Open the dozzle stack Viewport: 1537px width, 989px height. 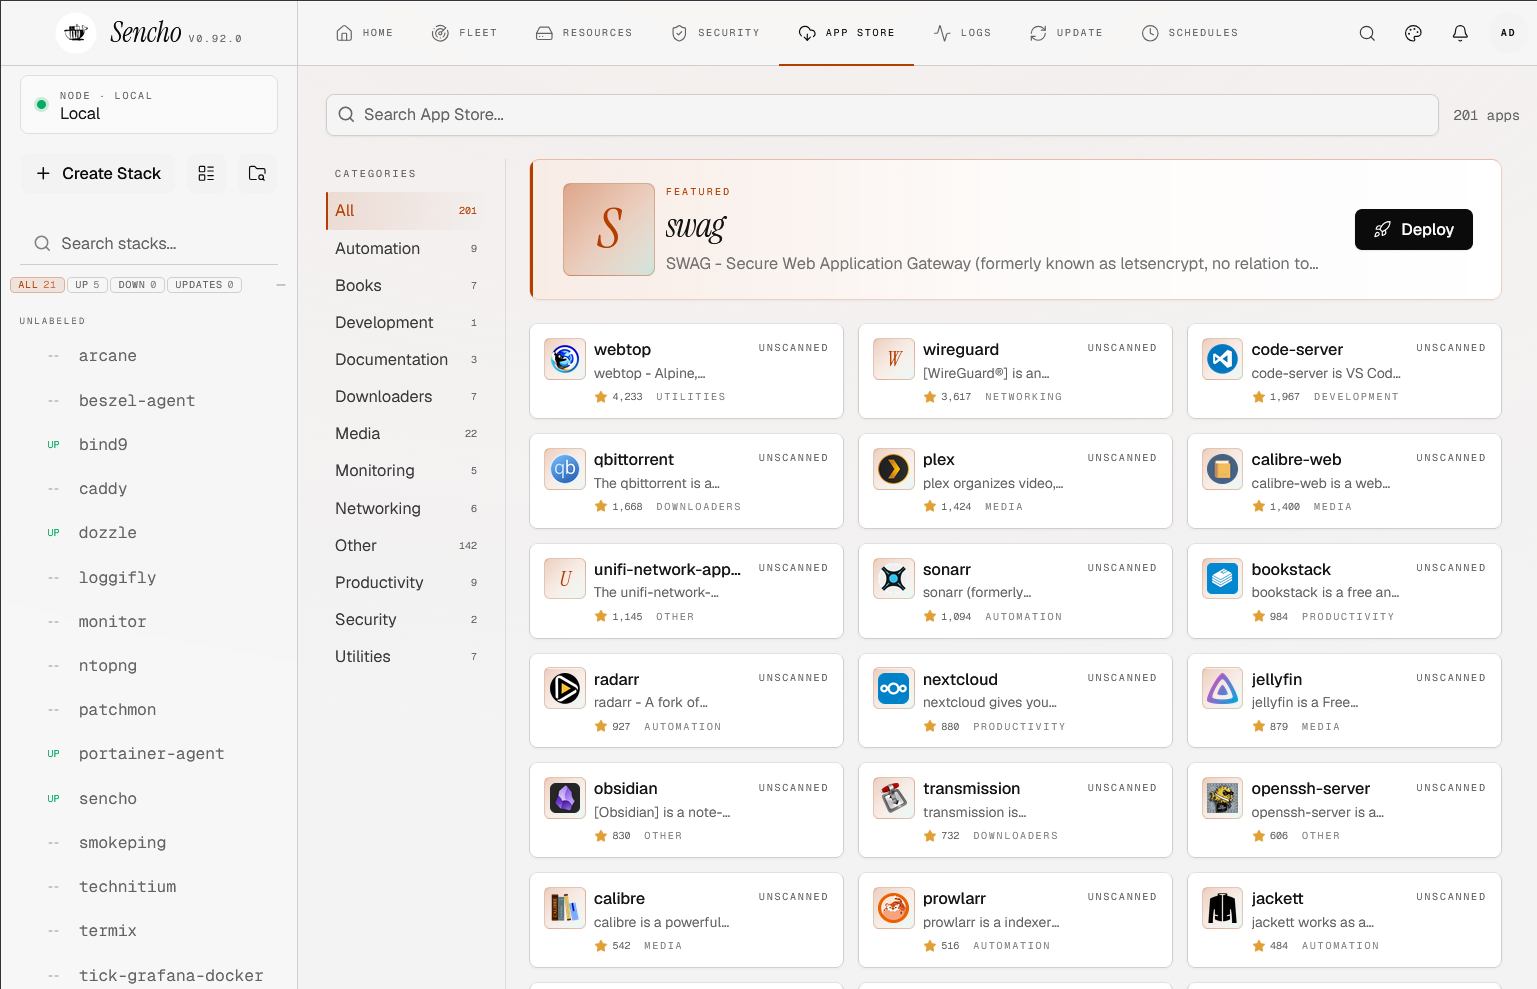149,533
